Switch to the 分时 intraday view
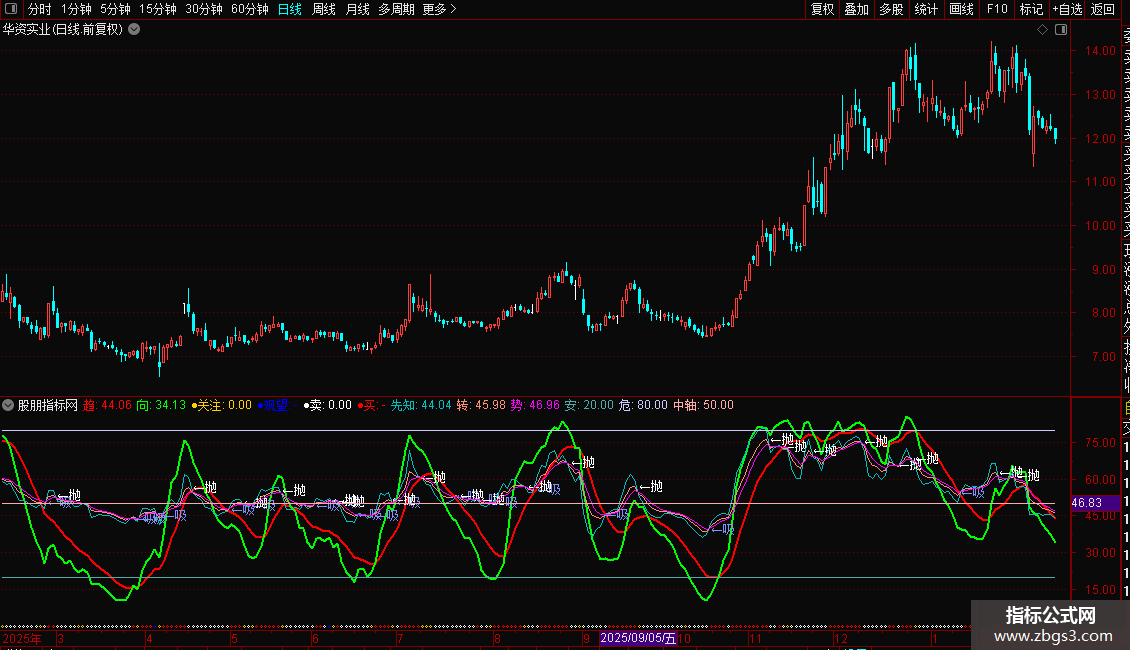The width and height of the screenshot is (1130, 650). point(39,9)
